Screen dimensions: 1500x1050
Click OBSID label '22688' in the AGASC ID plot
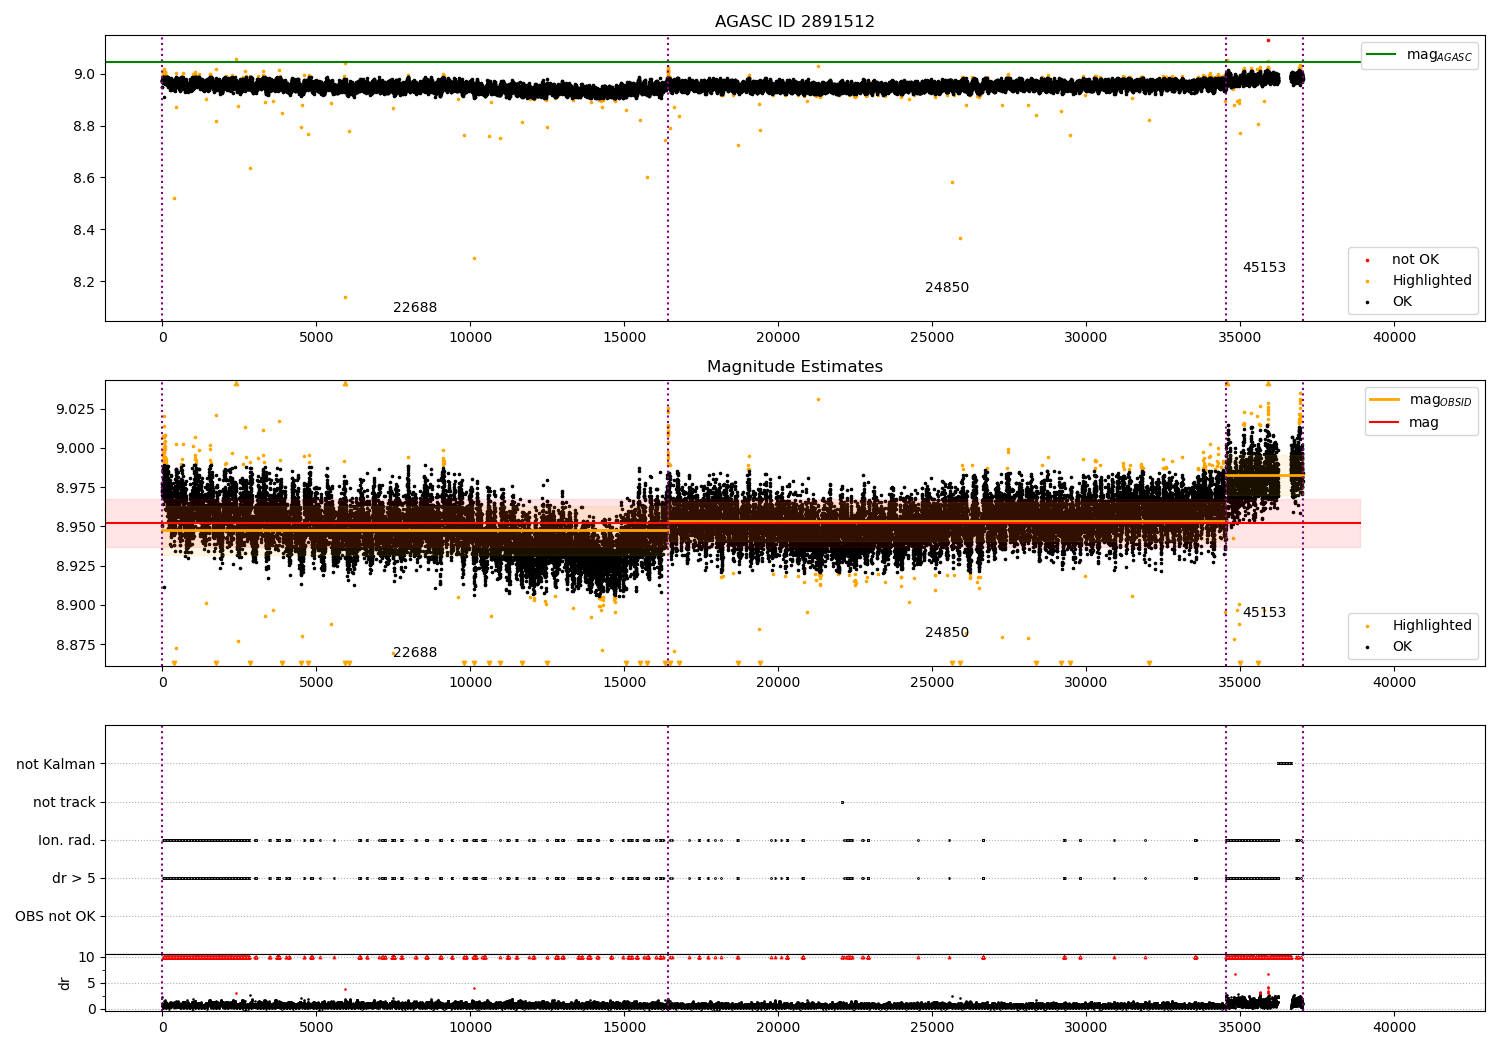(415, 307)
